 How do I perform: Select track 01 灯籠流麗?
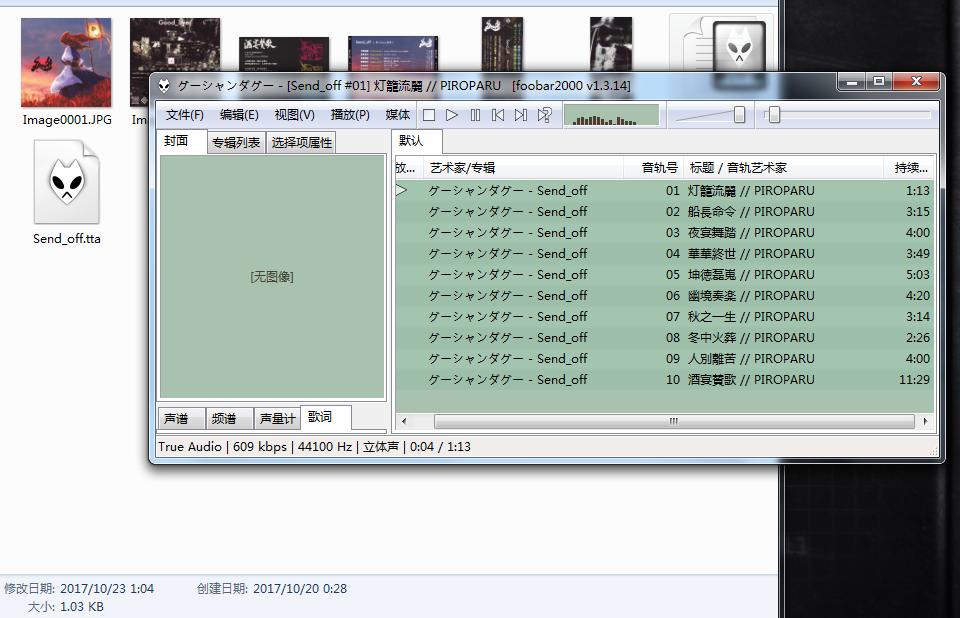(x=664, y=190)
